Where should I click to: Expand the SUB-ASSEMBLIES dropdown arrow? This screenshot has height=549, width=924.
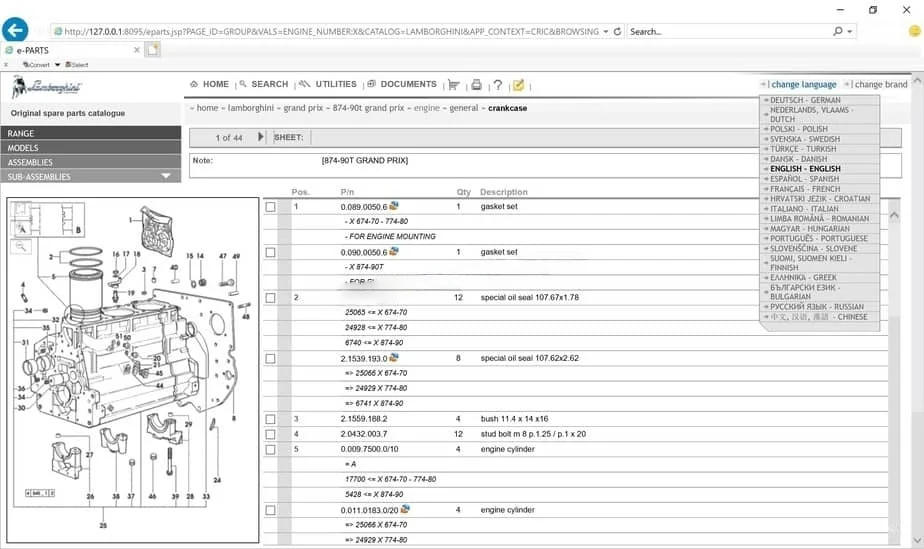166,176
